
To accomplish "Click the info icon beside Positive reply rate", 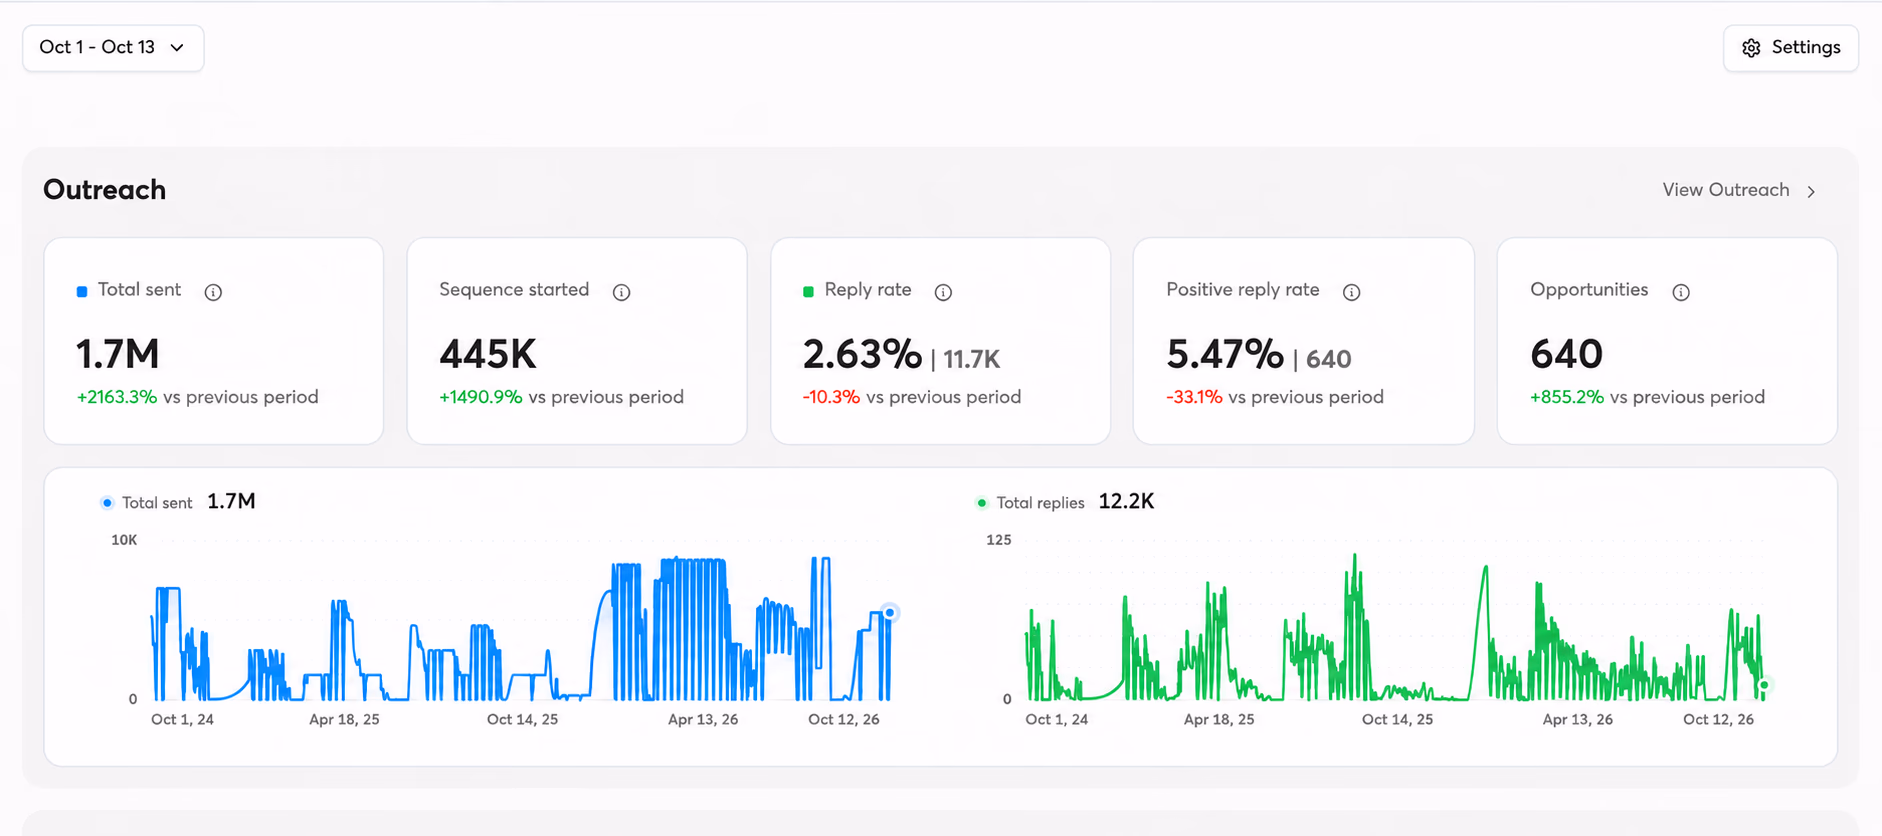I will coord(1351,292).
